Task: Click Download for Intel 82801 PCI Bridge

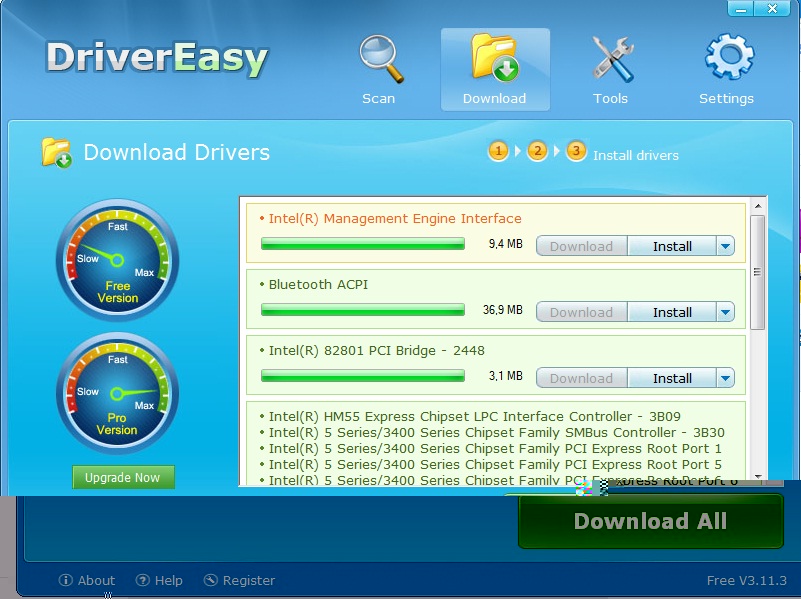Action: [x=581, y=378]
